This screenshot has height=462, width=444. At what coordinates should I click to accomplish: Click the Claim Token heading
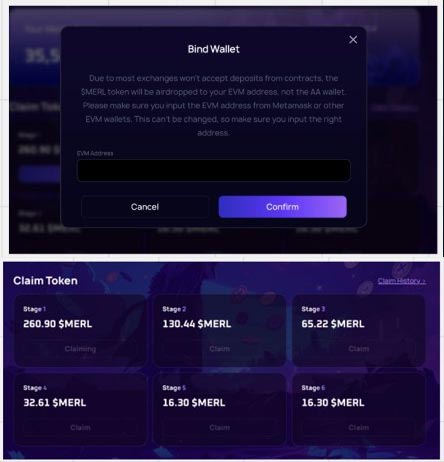(45, 281)
